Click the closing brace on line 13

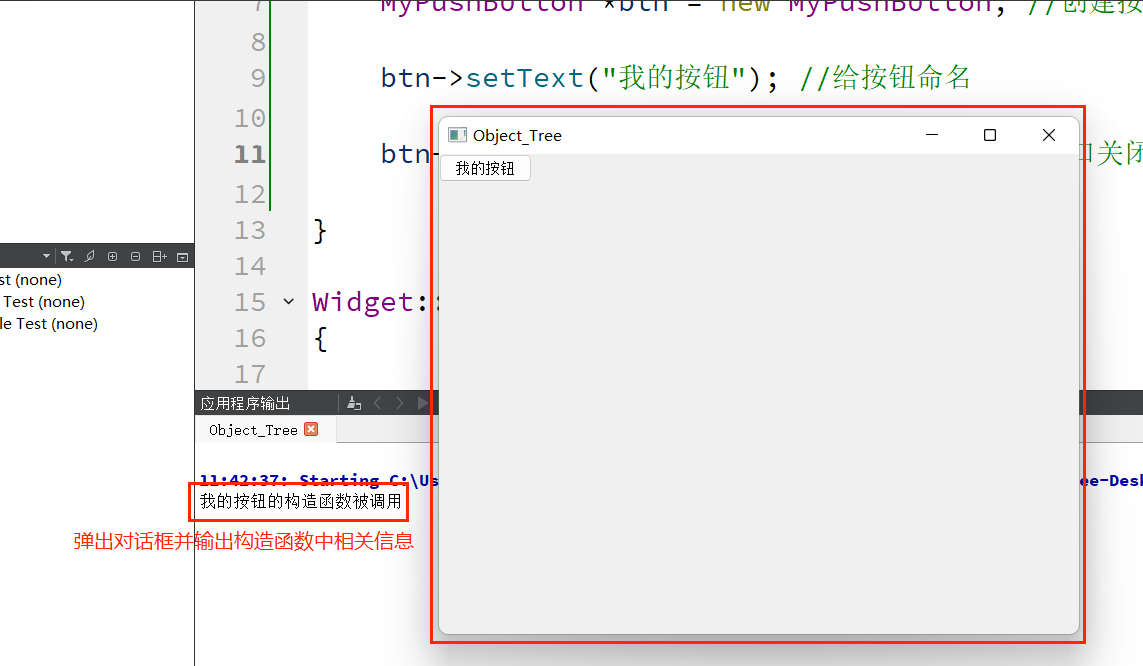320,231
